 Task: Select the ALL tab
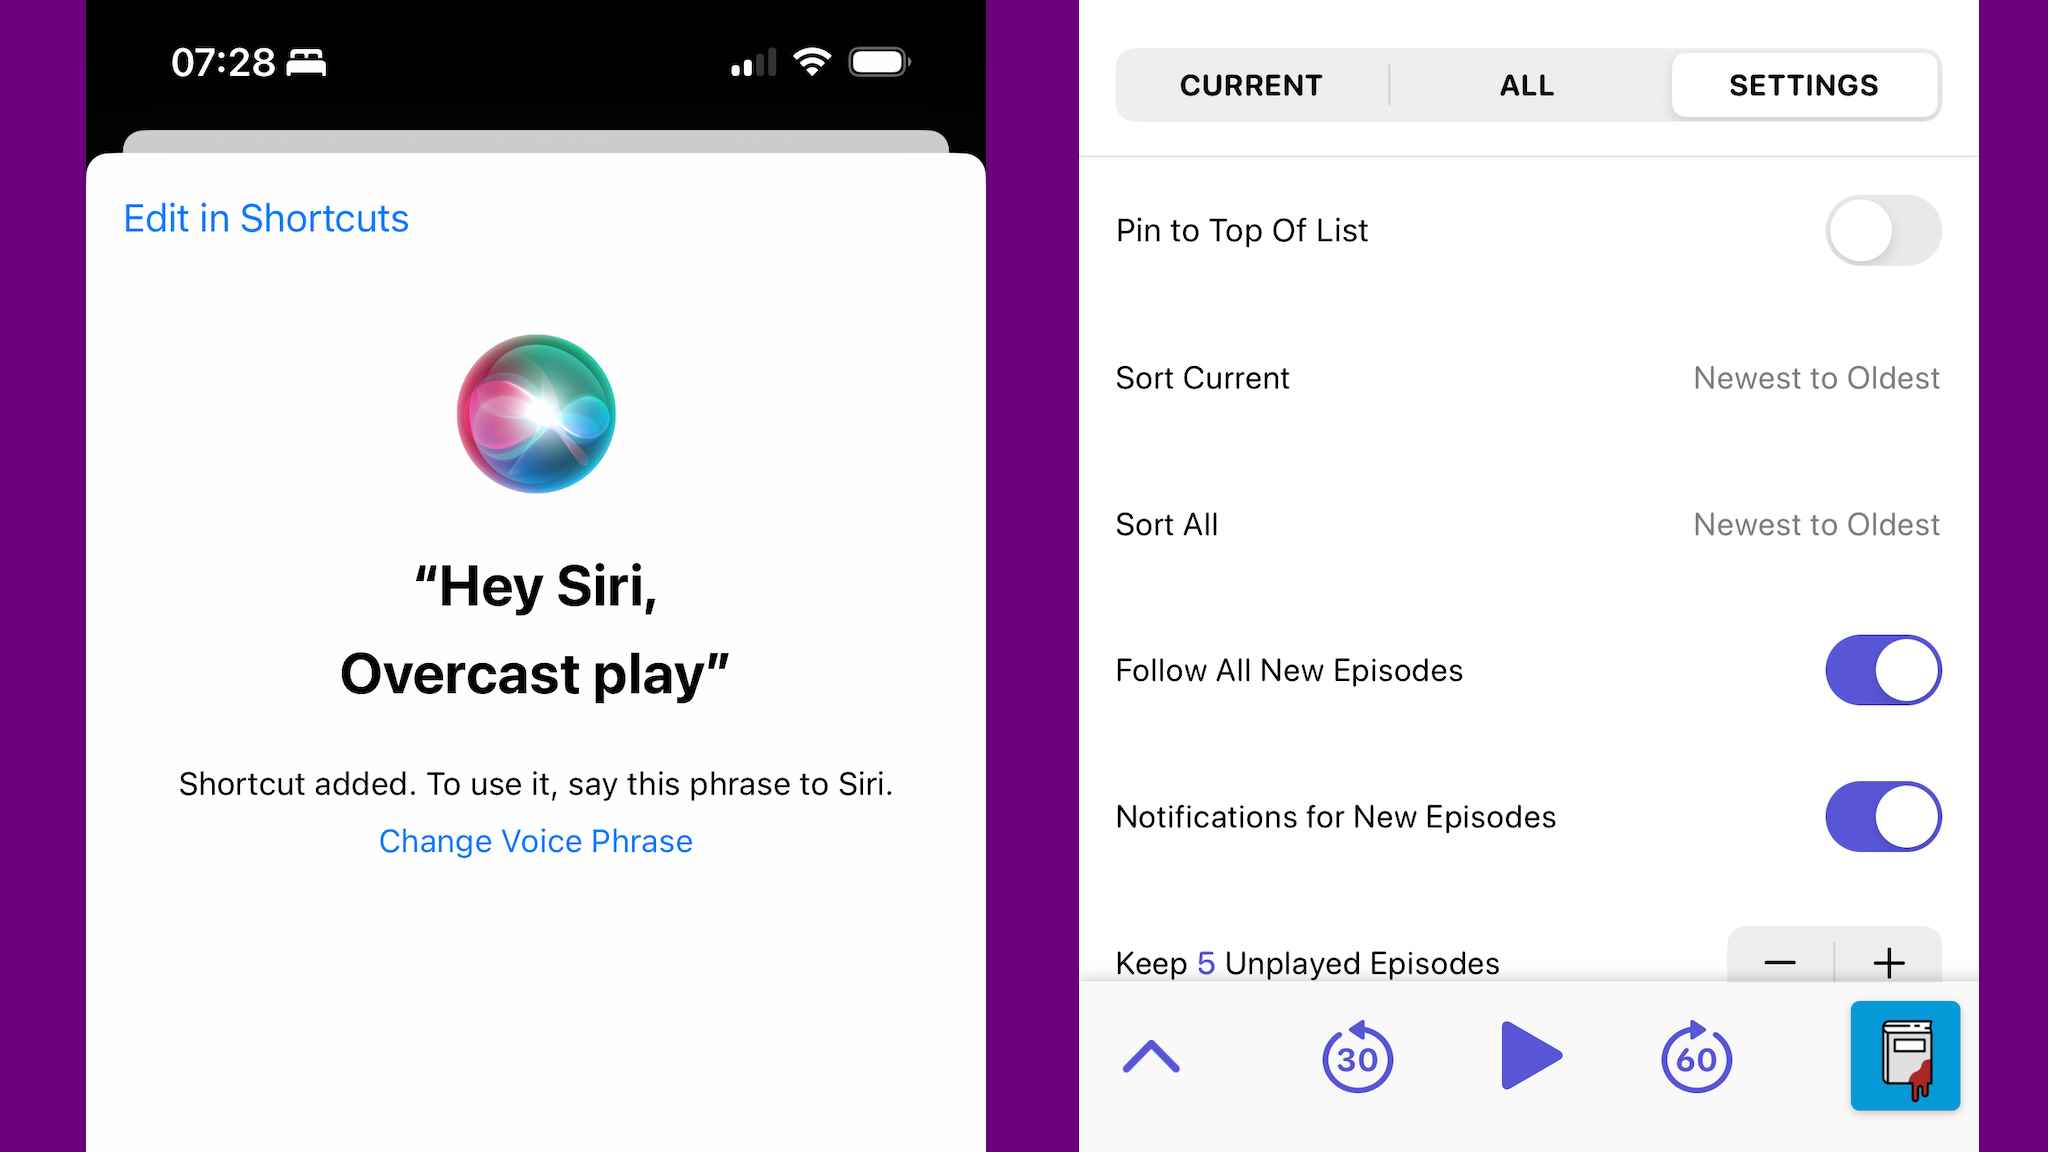1528,84
